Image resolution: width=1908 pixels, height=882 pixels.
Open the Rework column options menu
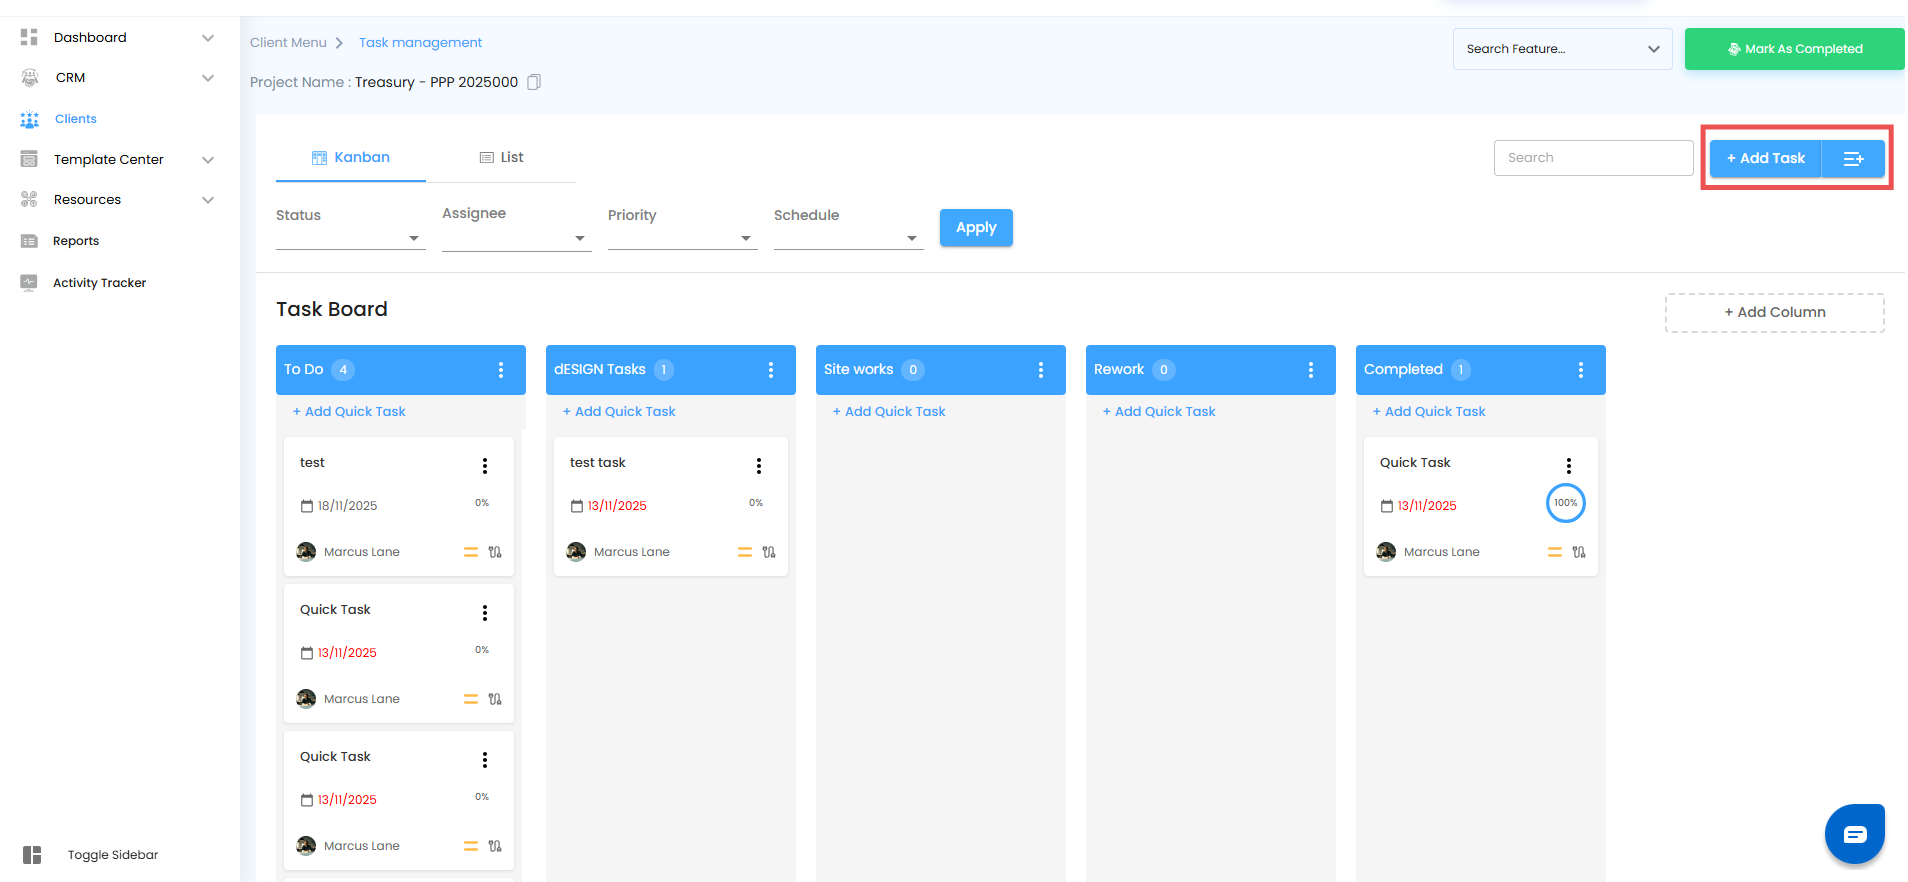(x=1311, y=370)
